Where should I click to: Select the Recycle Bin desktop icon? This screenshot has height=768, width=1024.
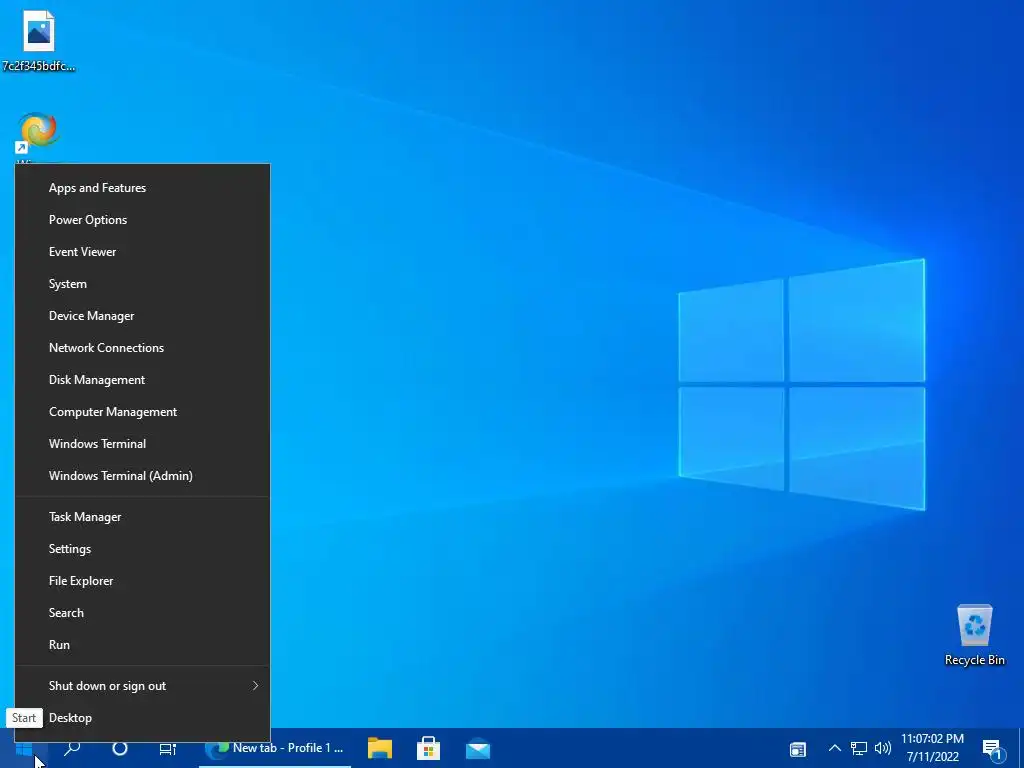pyautogui.click(x=974, y=635)
